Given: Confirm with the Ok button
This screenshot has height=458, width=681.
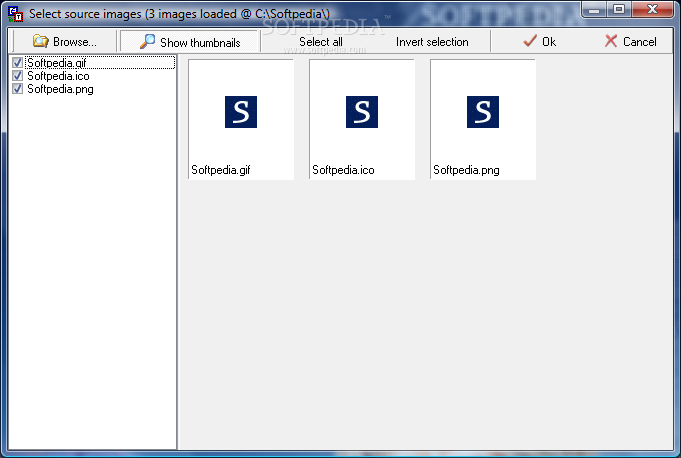Looking at the screenshot, I should click(539, 42).
